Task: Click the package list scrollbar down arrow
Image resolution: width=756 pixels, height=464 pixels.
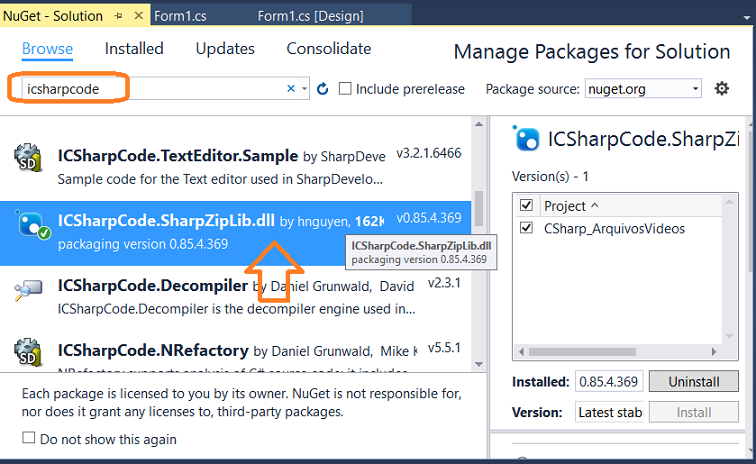Action: (x=479, y=364)
